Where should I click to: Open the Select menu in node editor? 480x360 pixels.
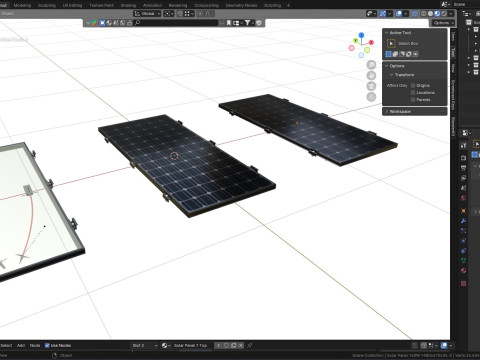6,345
